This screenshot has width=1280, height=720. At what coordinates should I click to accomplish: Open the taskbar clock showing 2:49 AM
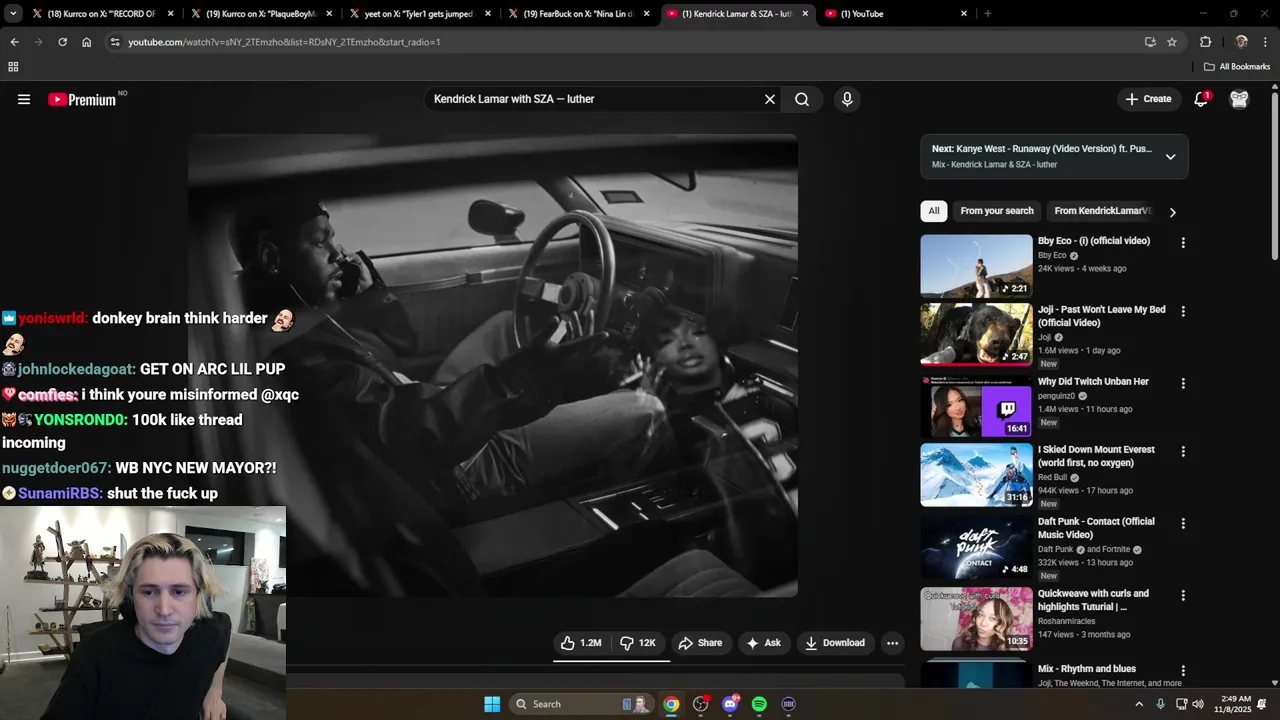tap(1232, 704)
